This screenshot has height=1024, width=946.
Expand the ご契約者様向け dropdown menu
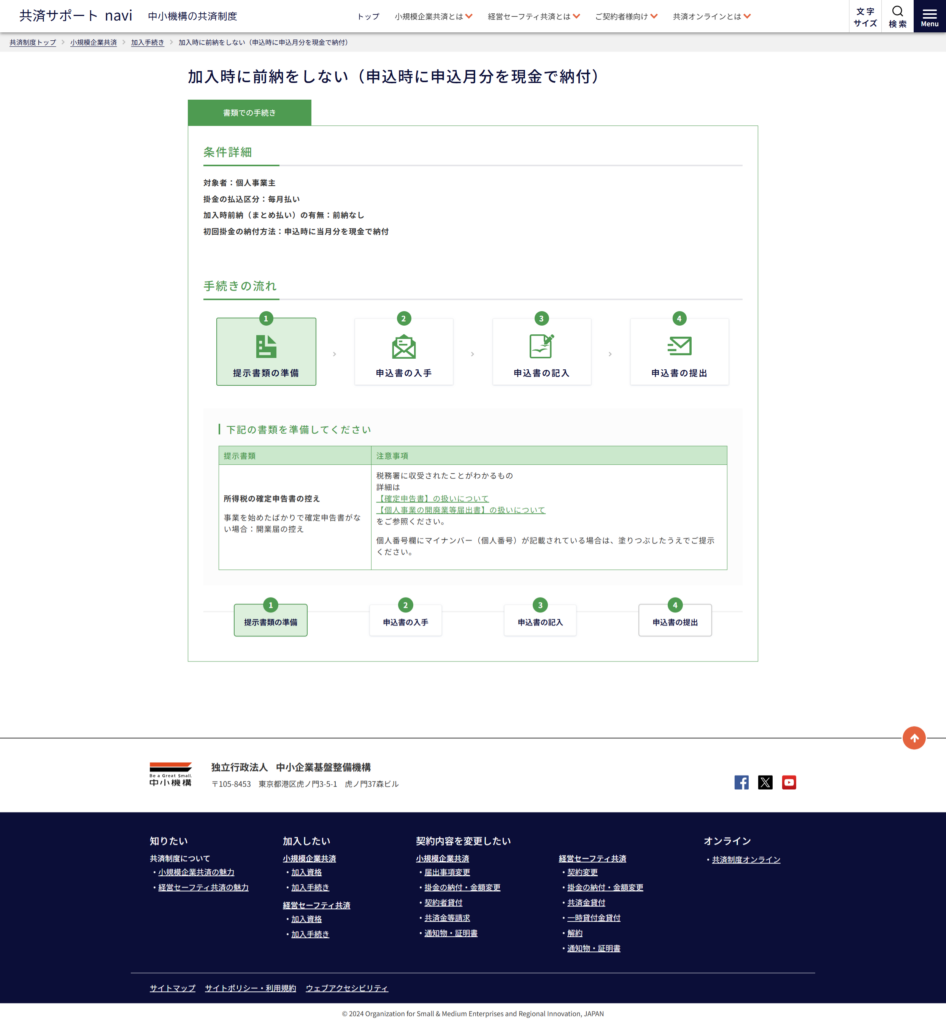point(626,16)
